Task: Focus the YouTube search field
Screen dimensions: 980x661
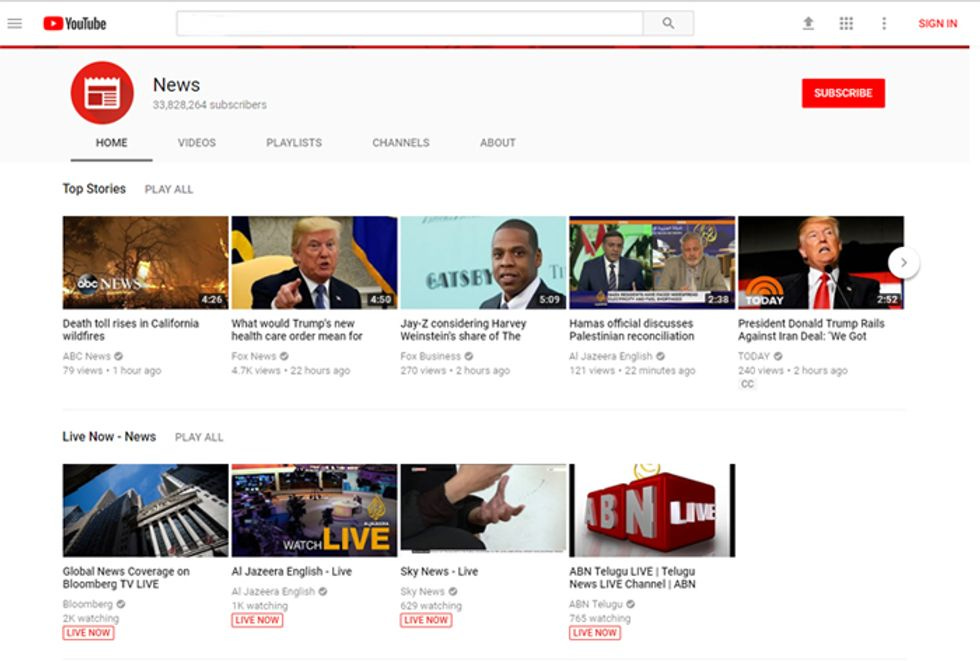Action: coord(410,24)
